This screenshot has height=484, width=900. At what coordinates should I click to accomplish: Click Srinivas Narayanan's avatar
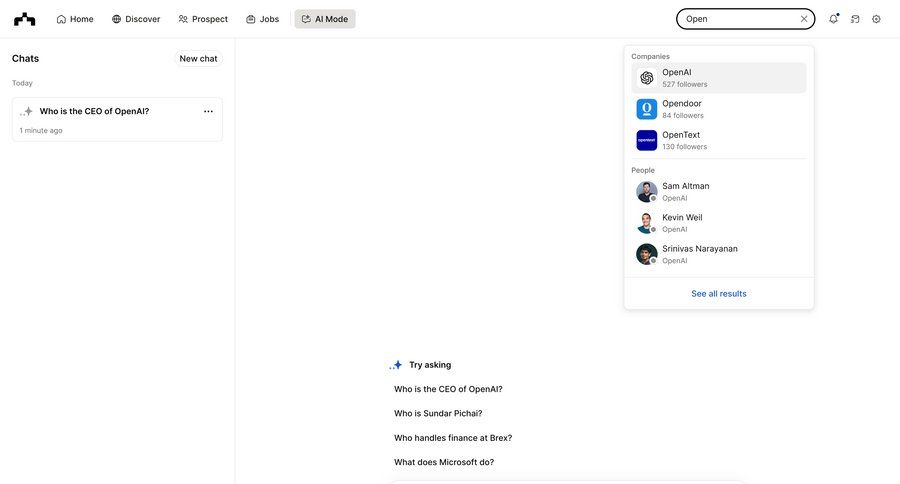coord(647,254)
